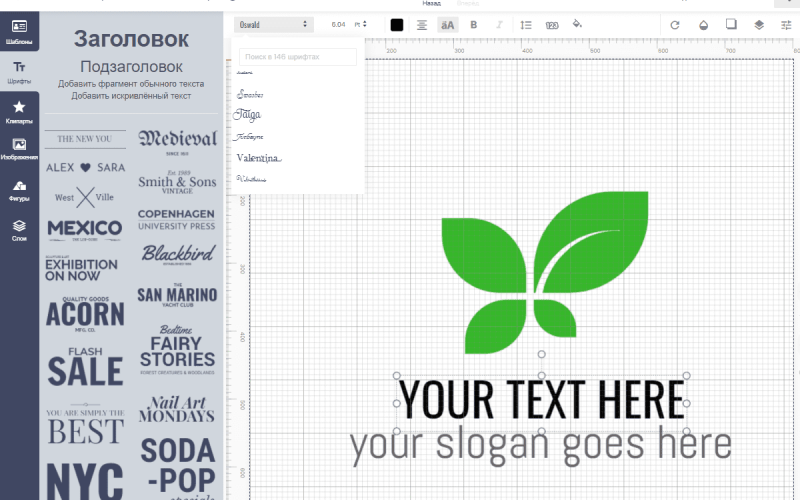Add a Подзаголовок subheading text
This screenshot has height=500, width=800.
(131, 67)
